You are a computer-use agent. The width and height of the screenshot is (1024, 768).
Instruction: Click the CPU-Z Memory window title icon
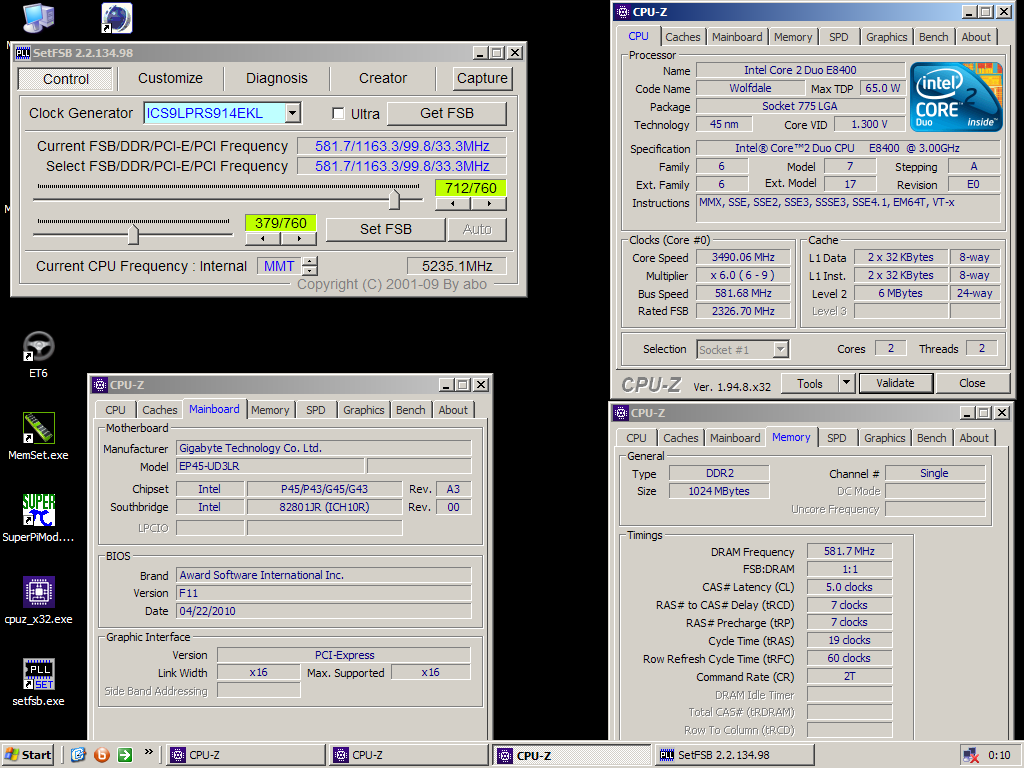pyautogui.click(x=621, y=413)
